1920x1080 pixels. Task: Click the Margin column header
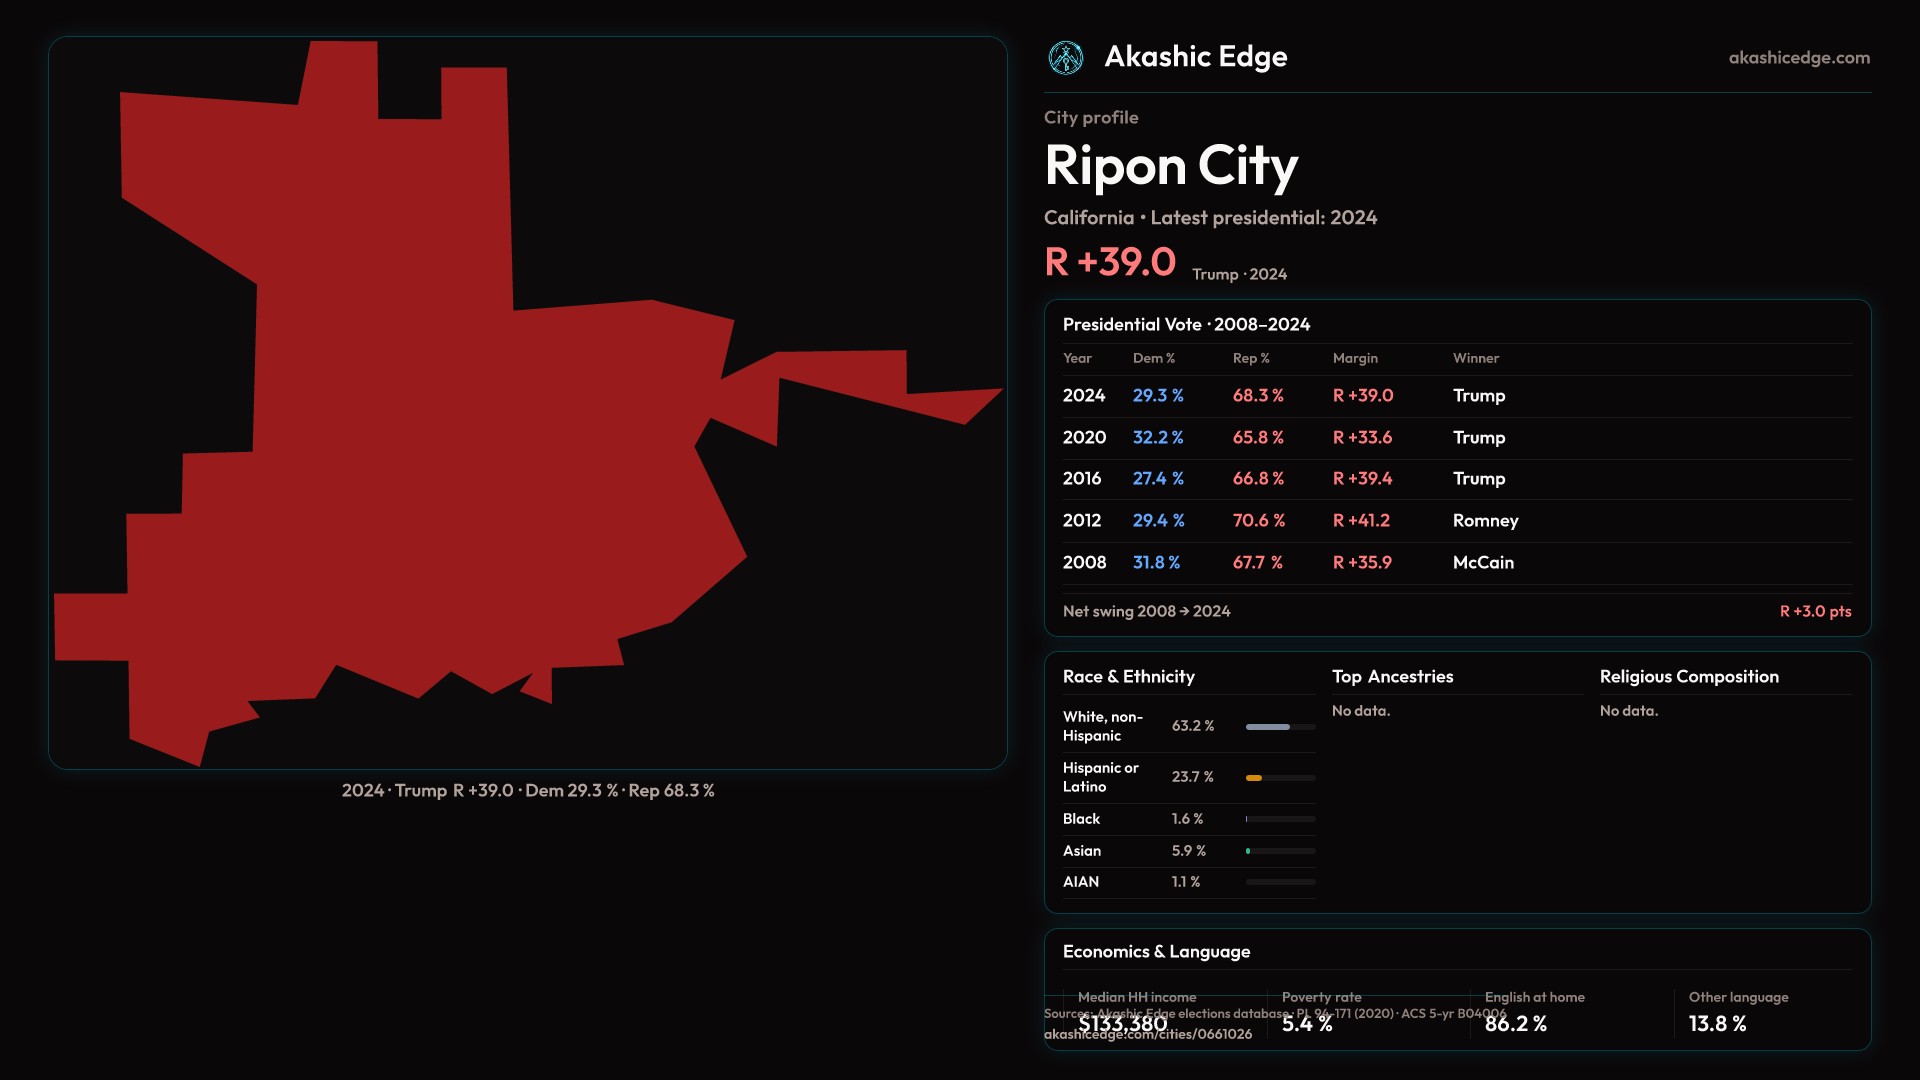click(1355, 358)
